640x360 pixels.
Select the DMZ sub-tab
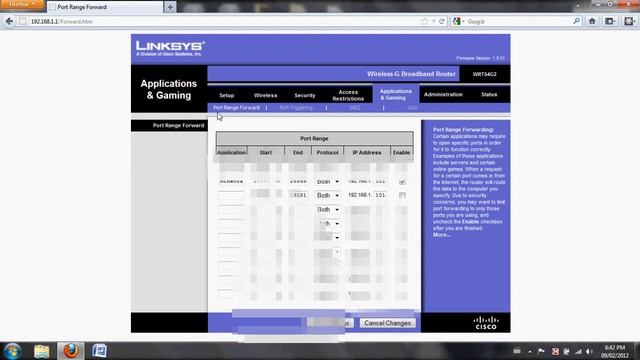355,108
